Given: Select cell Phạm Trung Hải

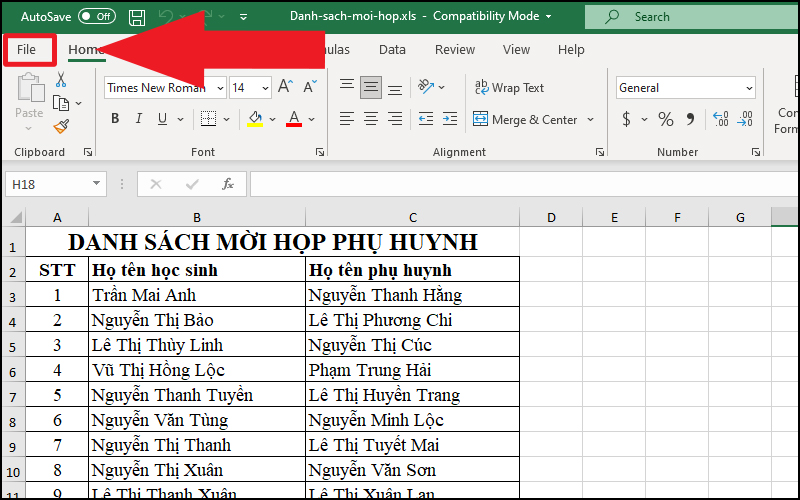Looking at the screenshot, I should 412,370.
